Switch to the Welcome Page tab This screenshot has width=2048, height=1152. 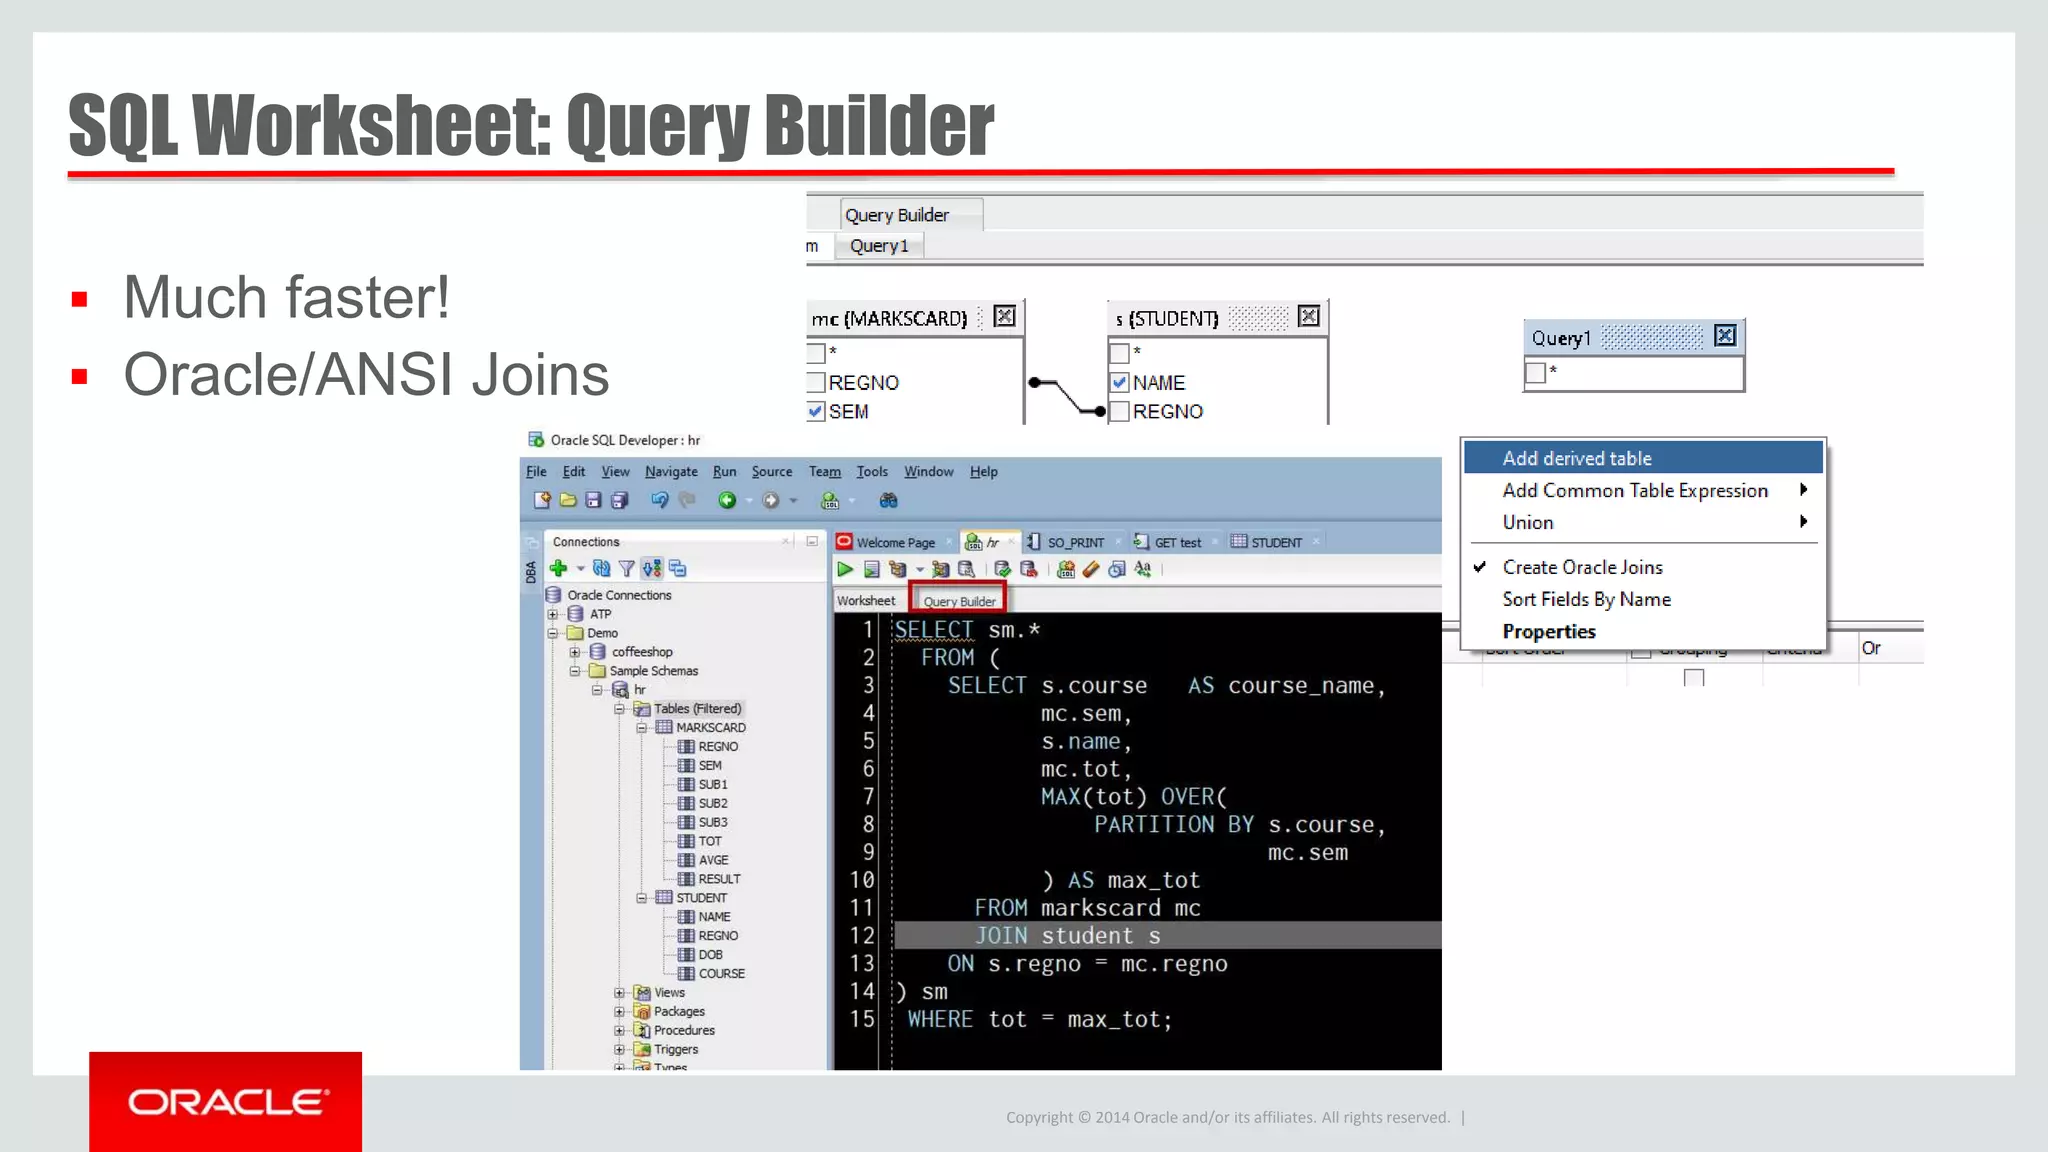click(895, 542)
